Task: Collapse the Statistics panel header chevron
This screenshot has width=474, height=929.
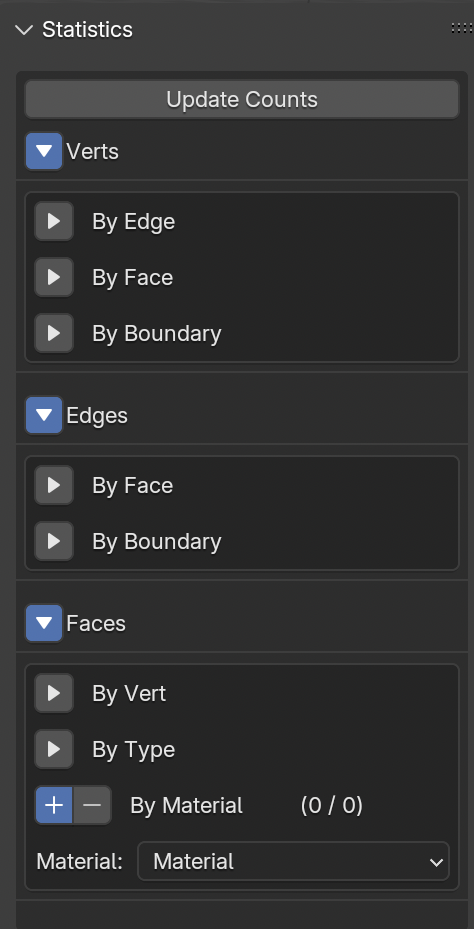Action: click(x=24, y=30)
